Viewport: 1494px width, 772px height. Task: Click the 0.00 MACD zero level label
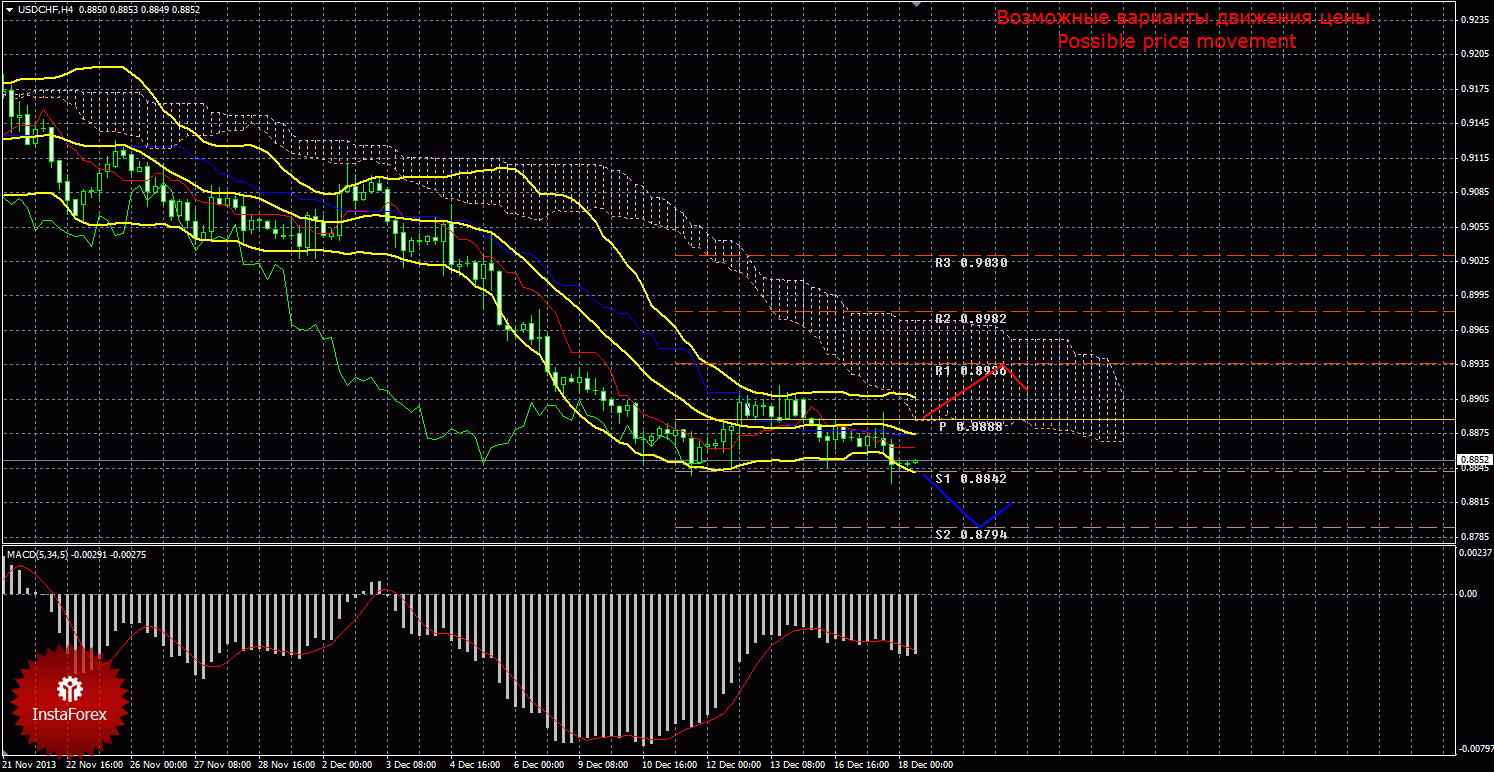(1468, 594)
